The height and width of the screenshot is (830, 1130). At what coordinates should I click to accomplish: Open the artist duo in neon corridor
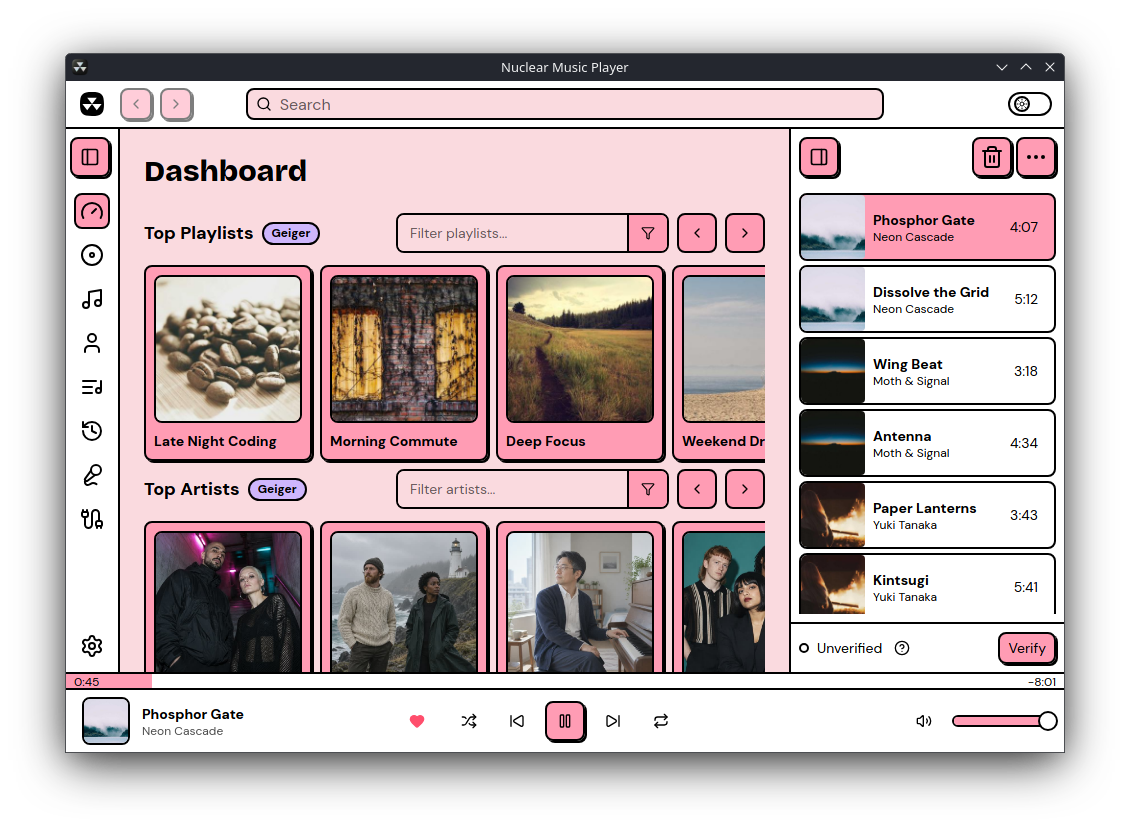[228, 598]
